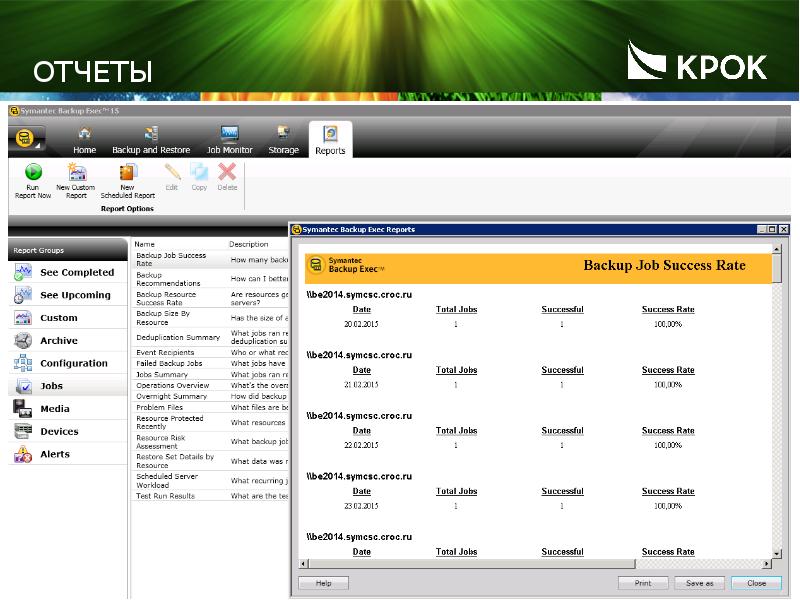This screenshot has width=800, height=600.
Task: Select the Alerts report group
Action: 68,454
